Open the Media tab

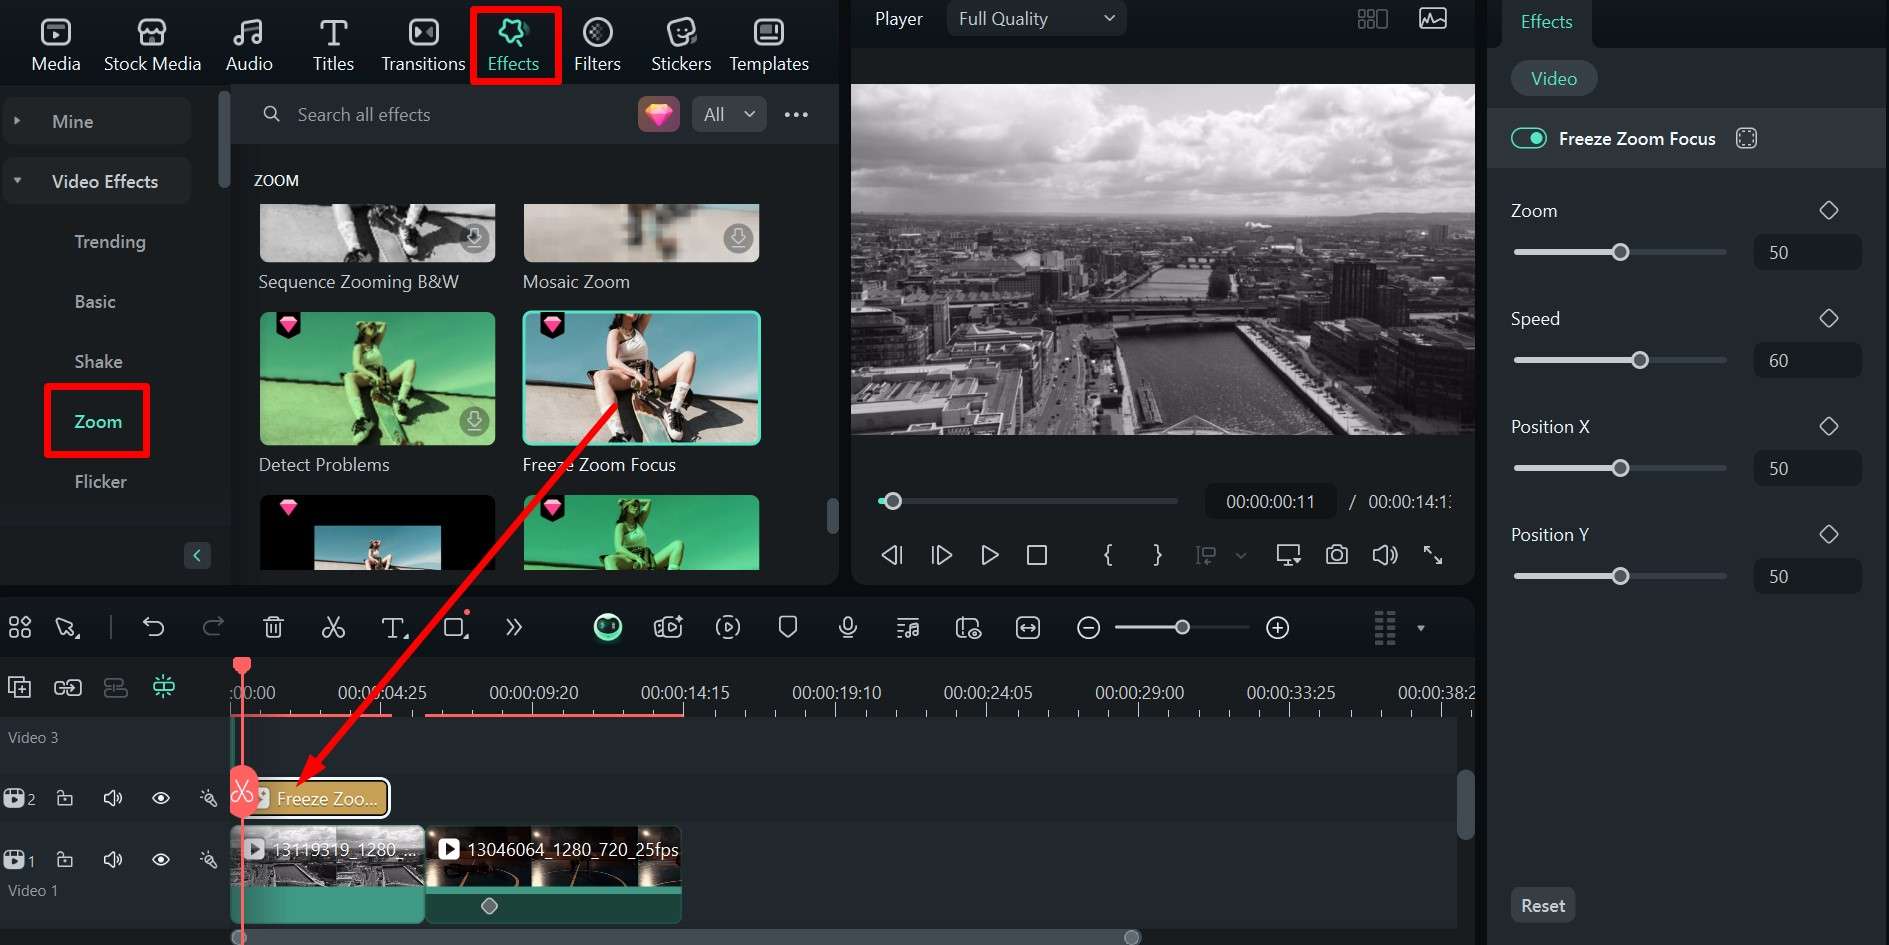pos(56,45)
